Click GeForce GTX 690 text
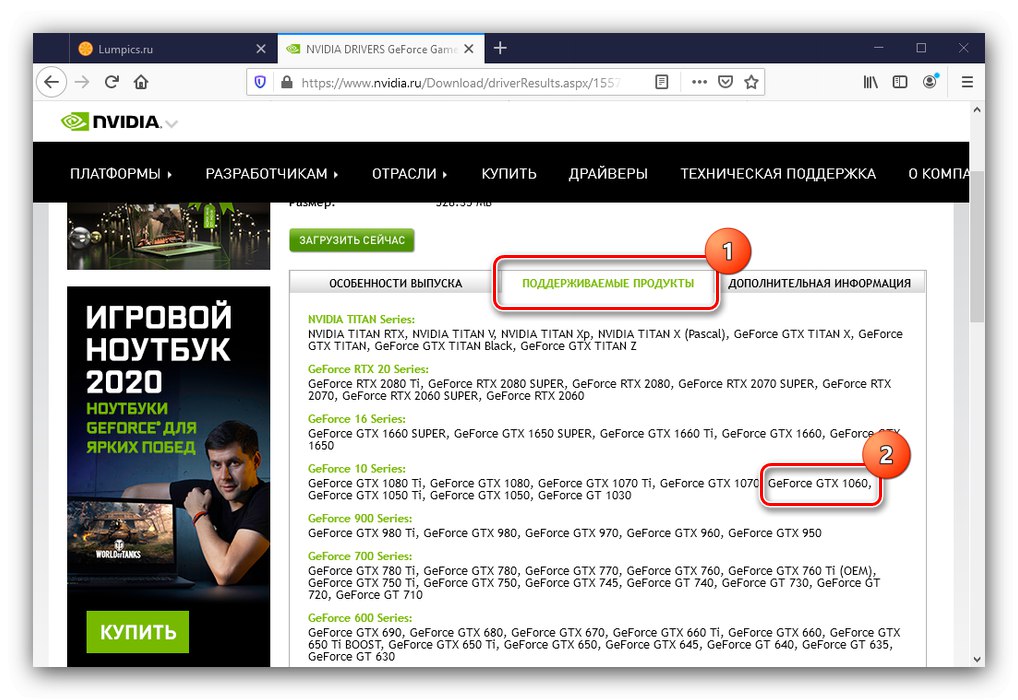This screenshot has height=700, width=1018. pyautogui.click(x=354, y=632)
